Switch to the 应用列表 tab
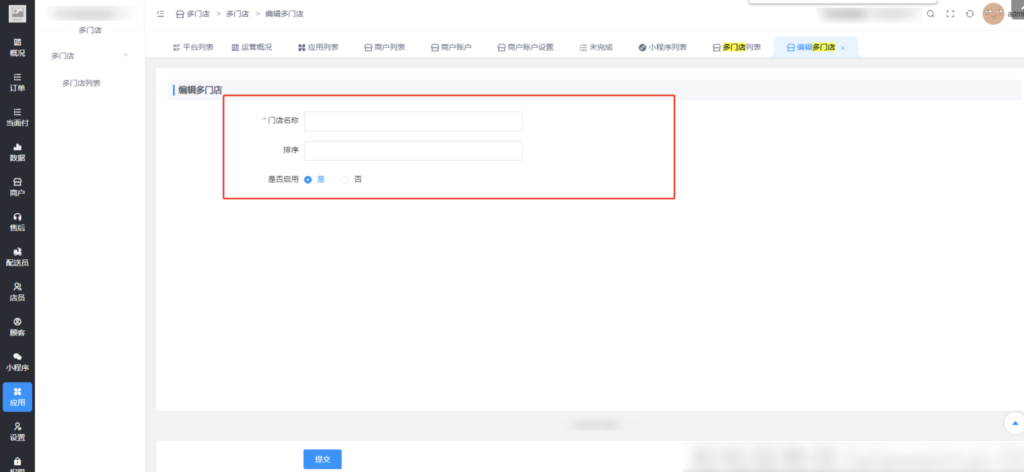The image size is (1024, 472). [x=318, y=47]
